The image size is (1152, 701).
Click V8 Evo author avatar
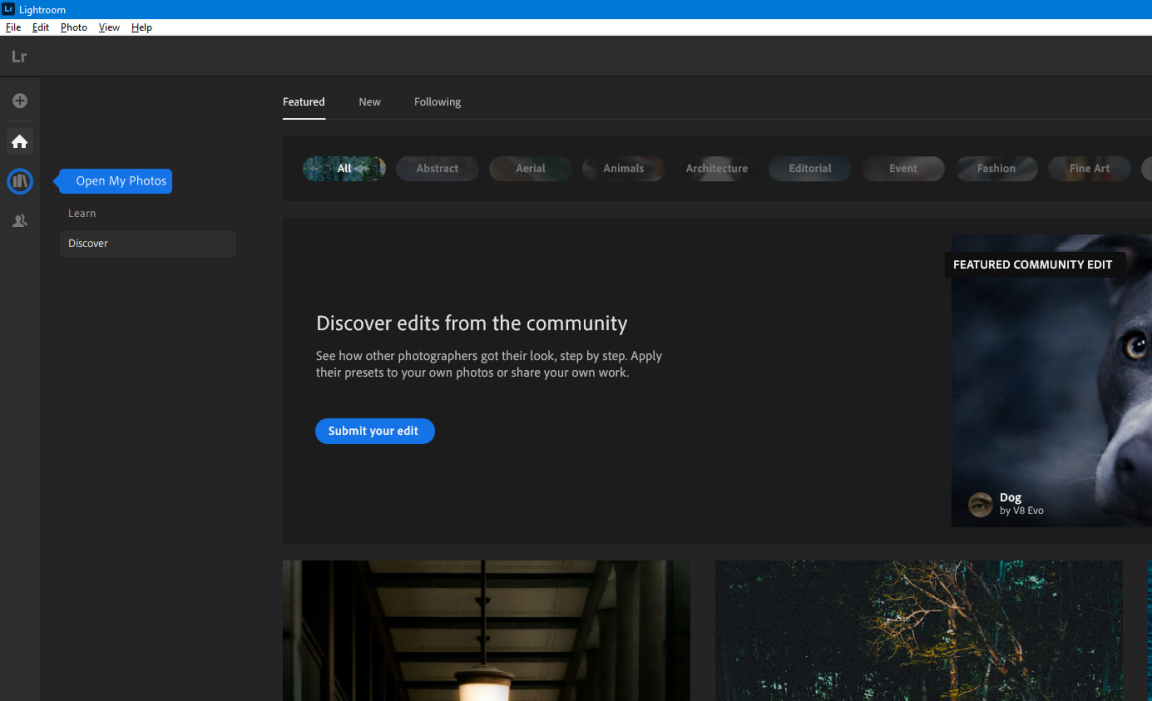pos(980,504)
